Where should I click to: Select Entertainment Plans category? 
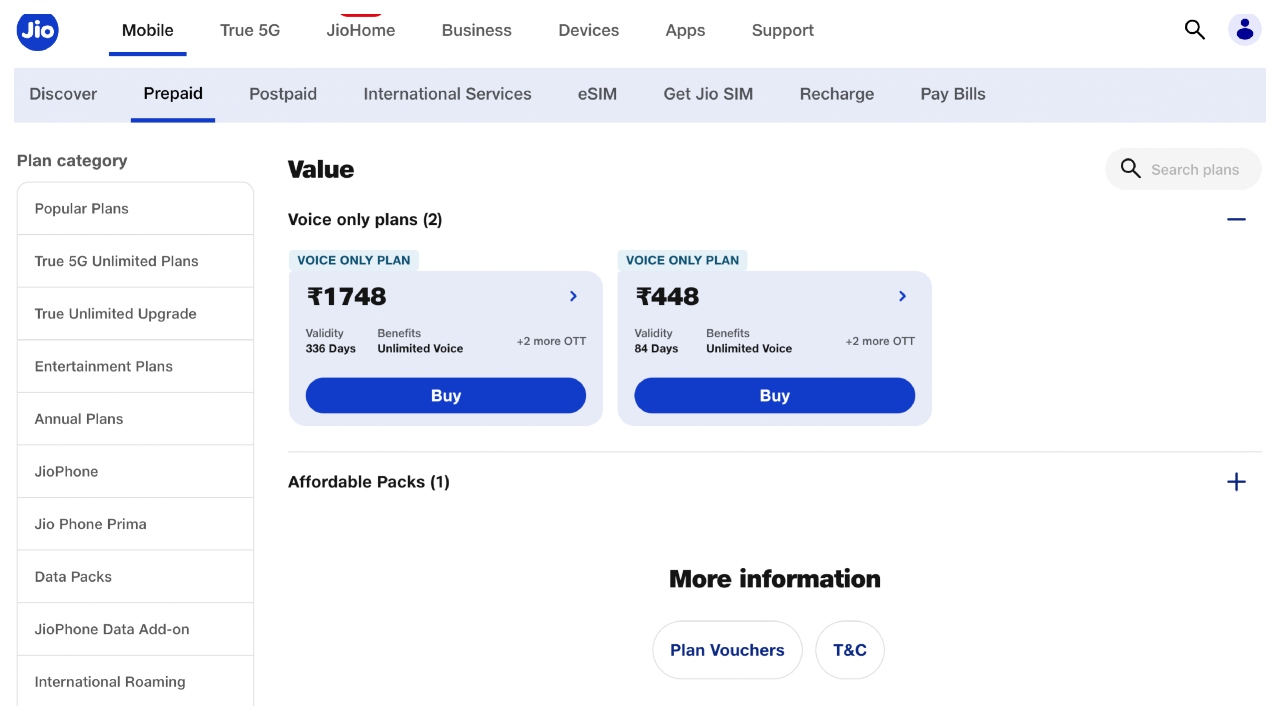(104, 366)
